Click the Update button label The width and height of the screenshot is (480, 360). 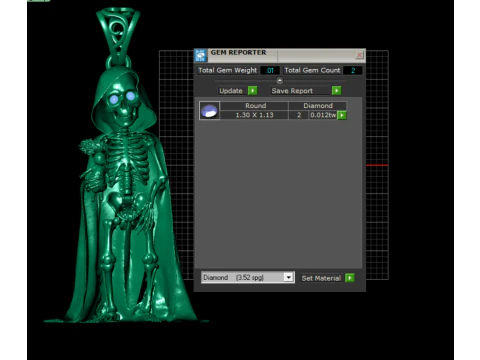tap(231, 91)
